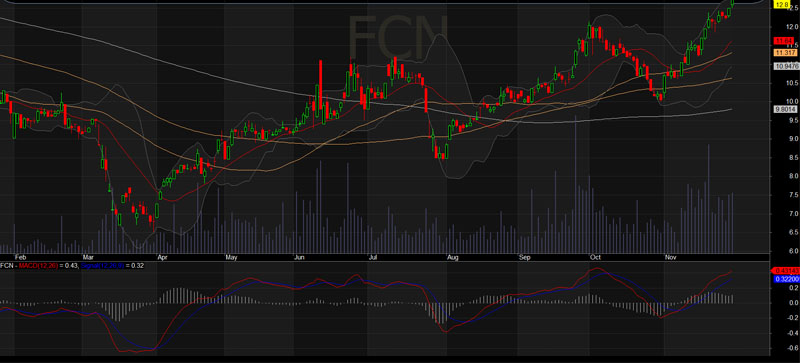The height and width of the screenshot is (363, 800).
Task: Click the 6.5 price axis label
Action: pyautogui.click(x=794, y=233)
